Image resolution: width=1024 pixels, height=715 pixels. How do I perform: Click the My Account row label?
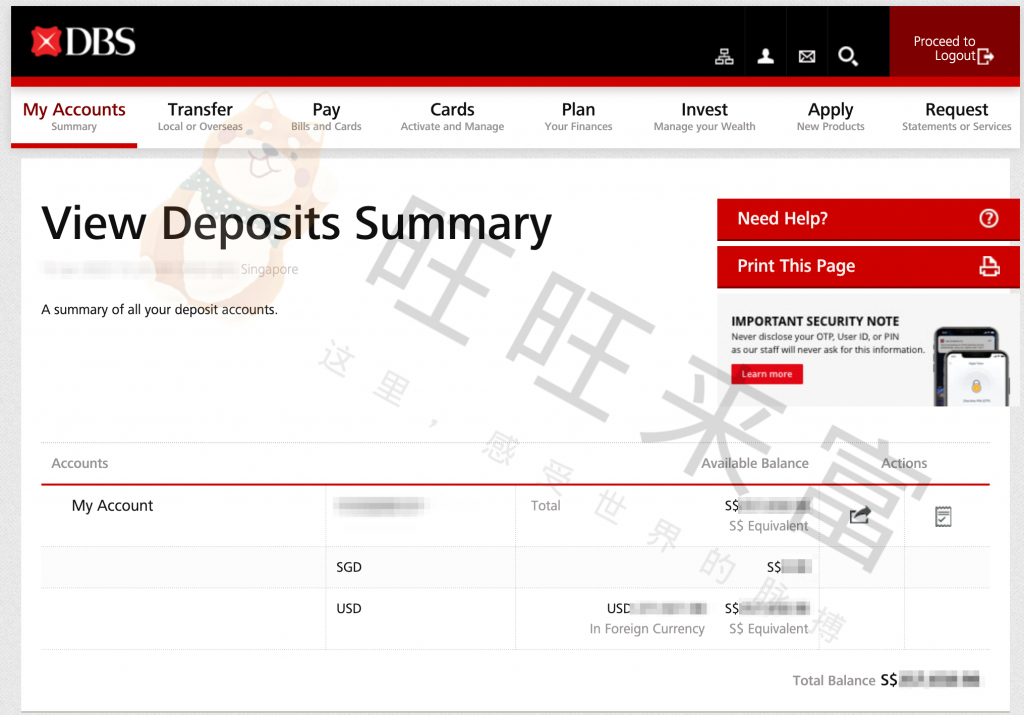coord(112,505)
